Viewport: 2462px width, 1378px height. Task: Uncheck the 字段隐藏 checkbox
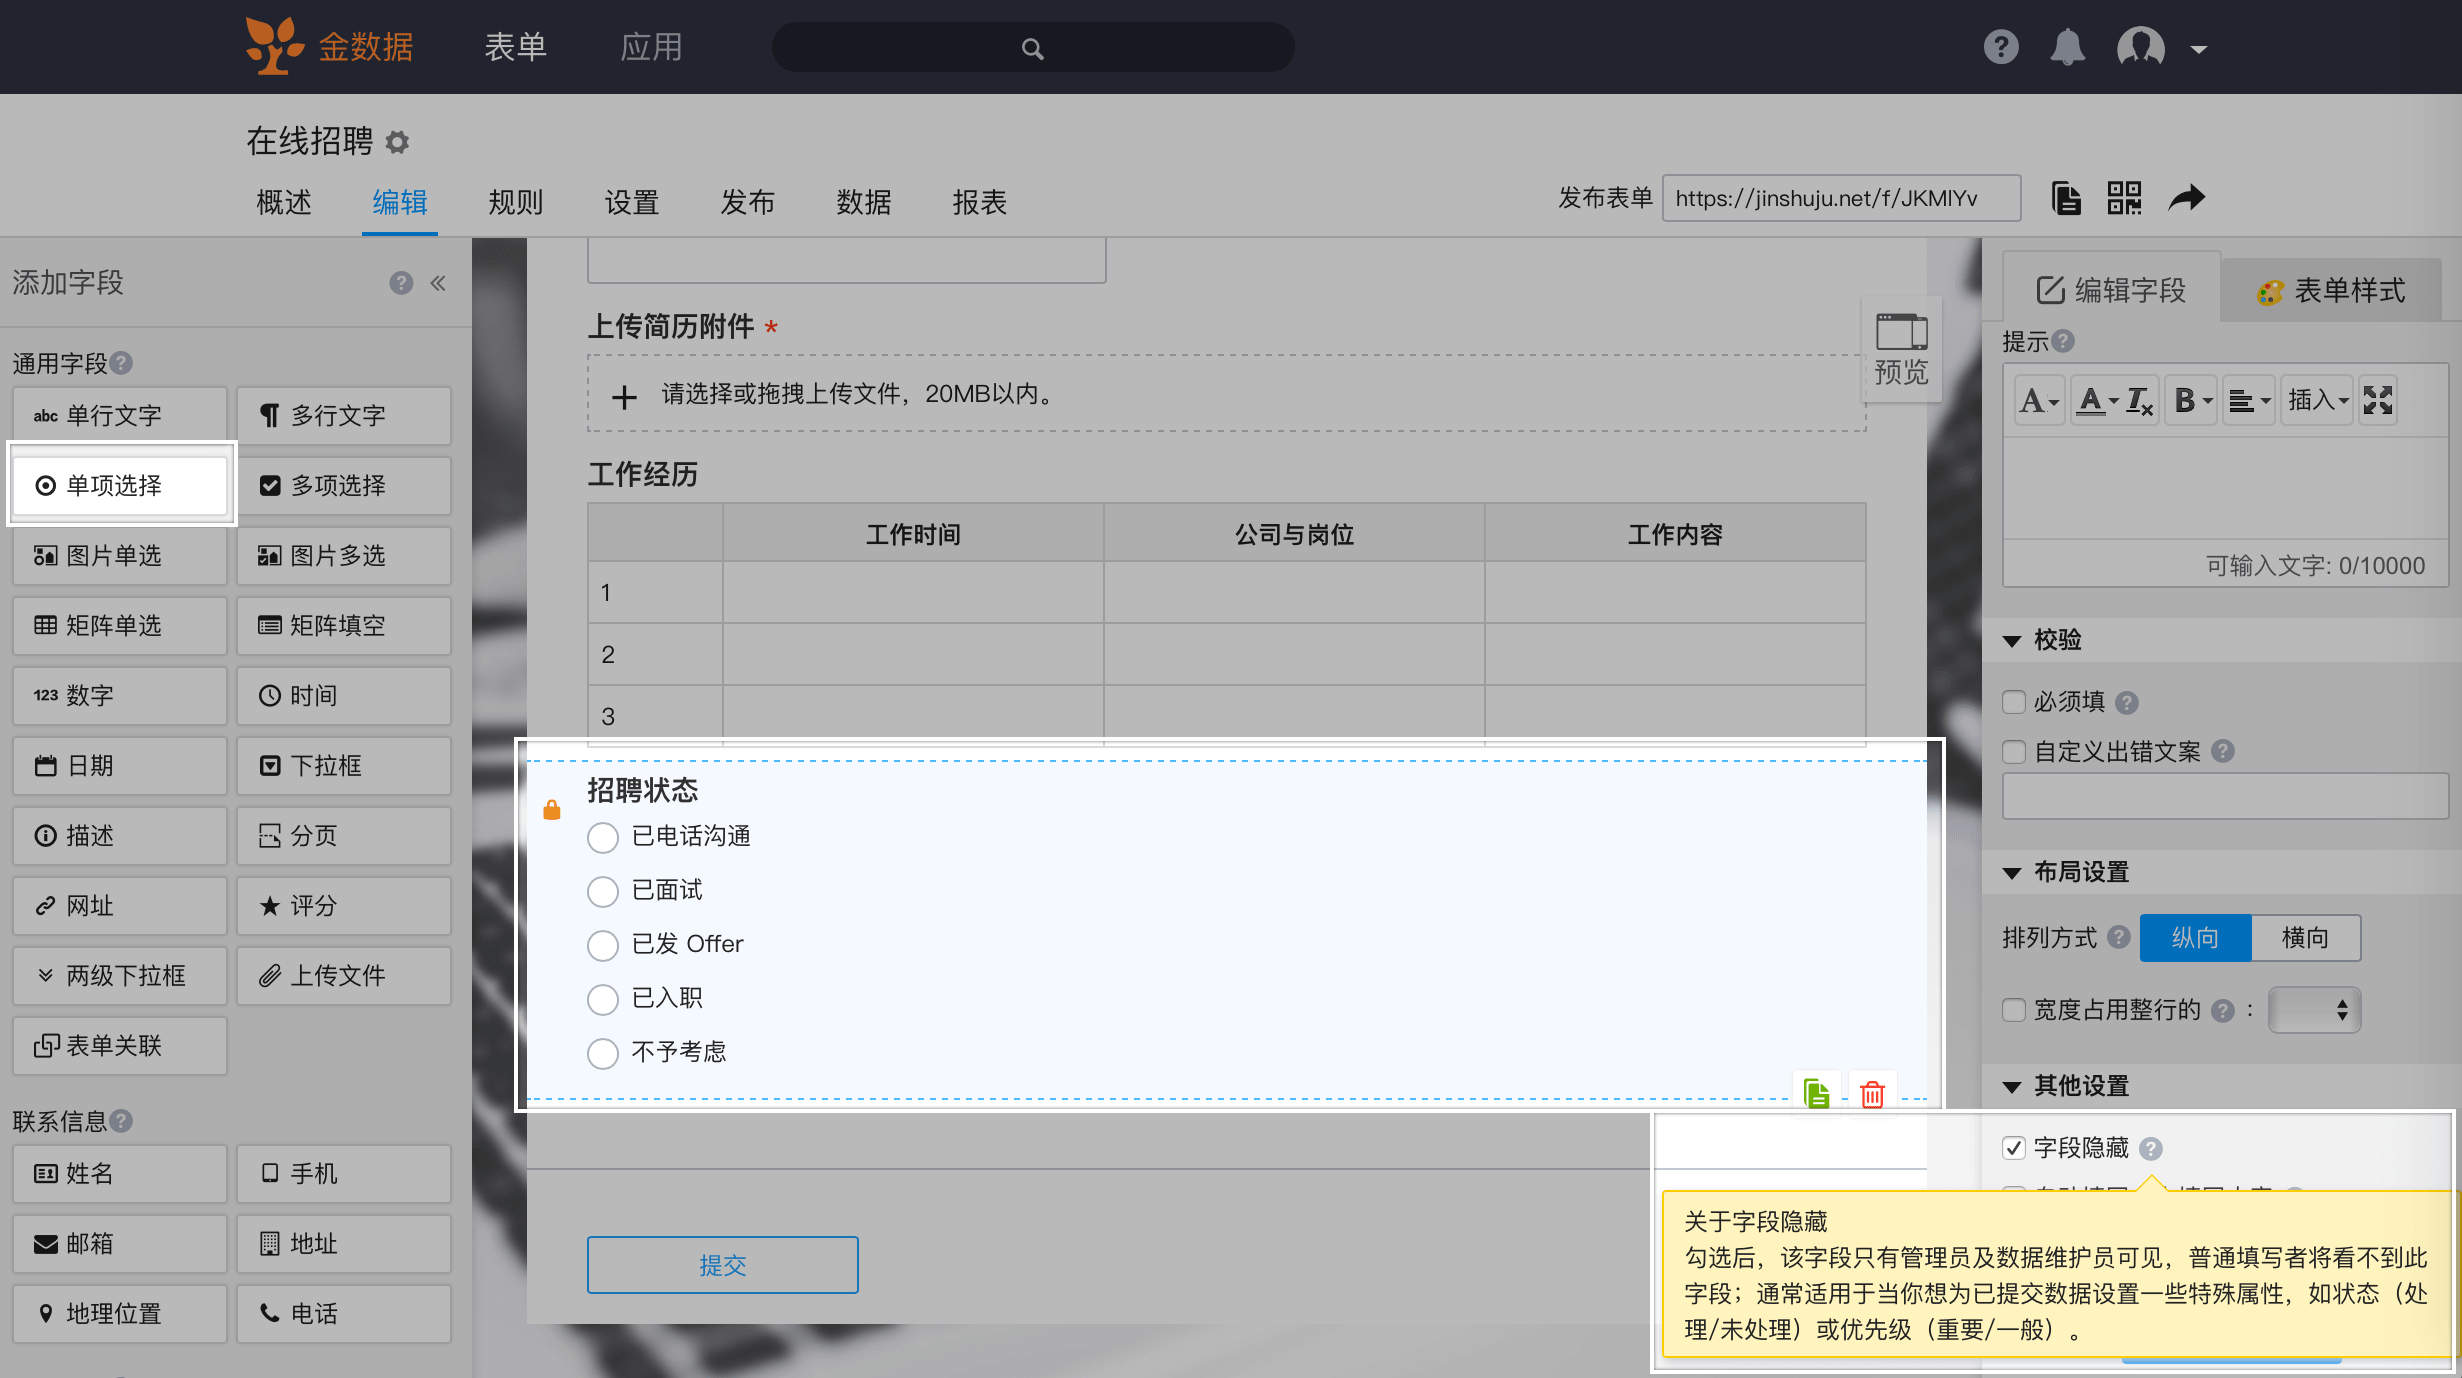(2014, 1148)
